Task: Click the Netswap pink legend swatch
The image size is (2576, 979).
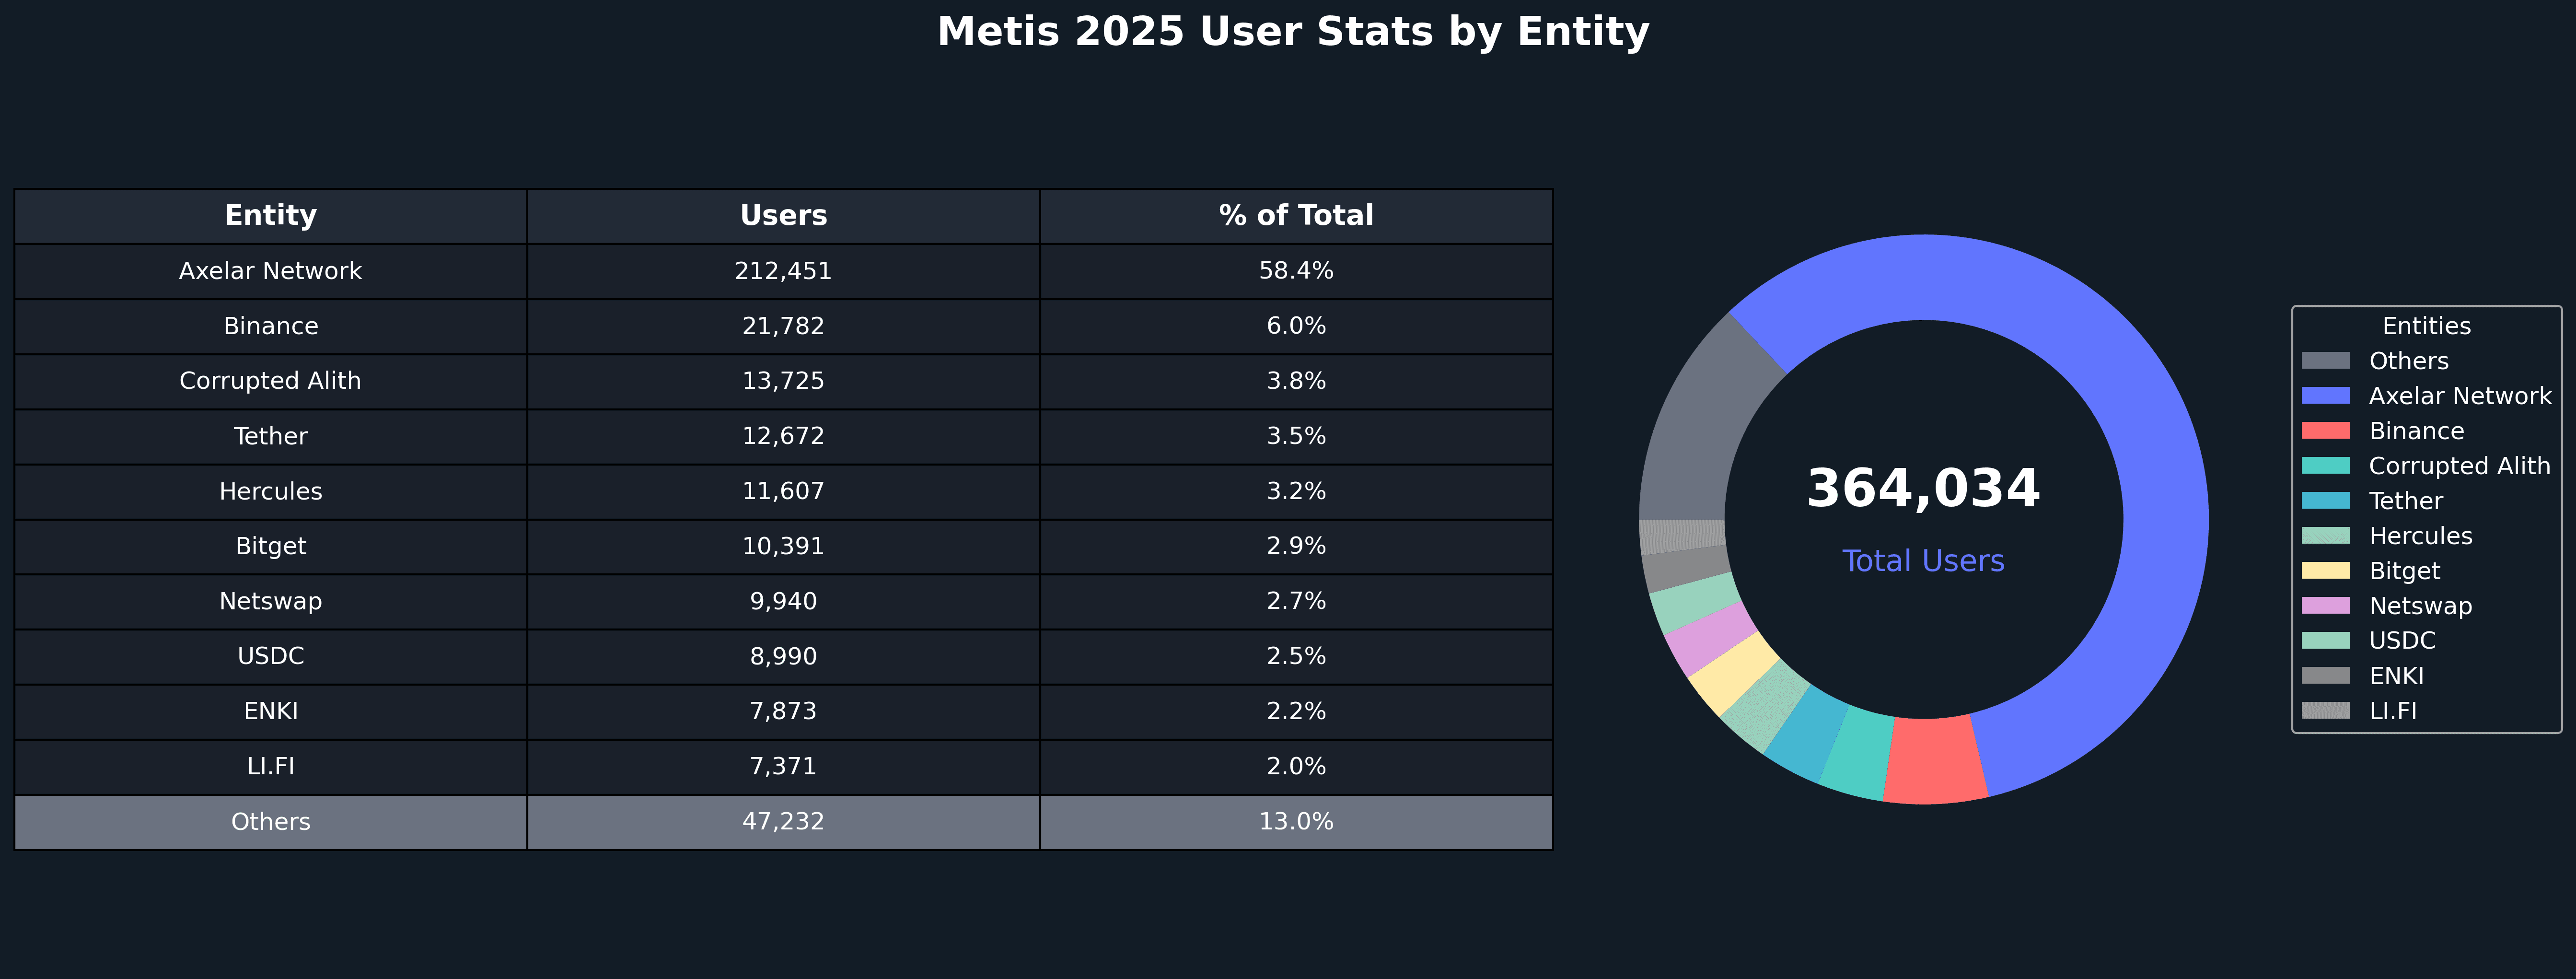Action: point(2325,606)
